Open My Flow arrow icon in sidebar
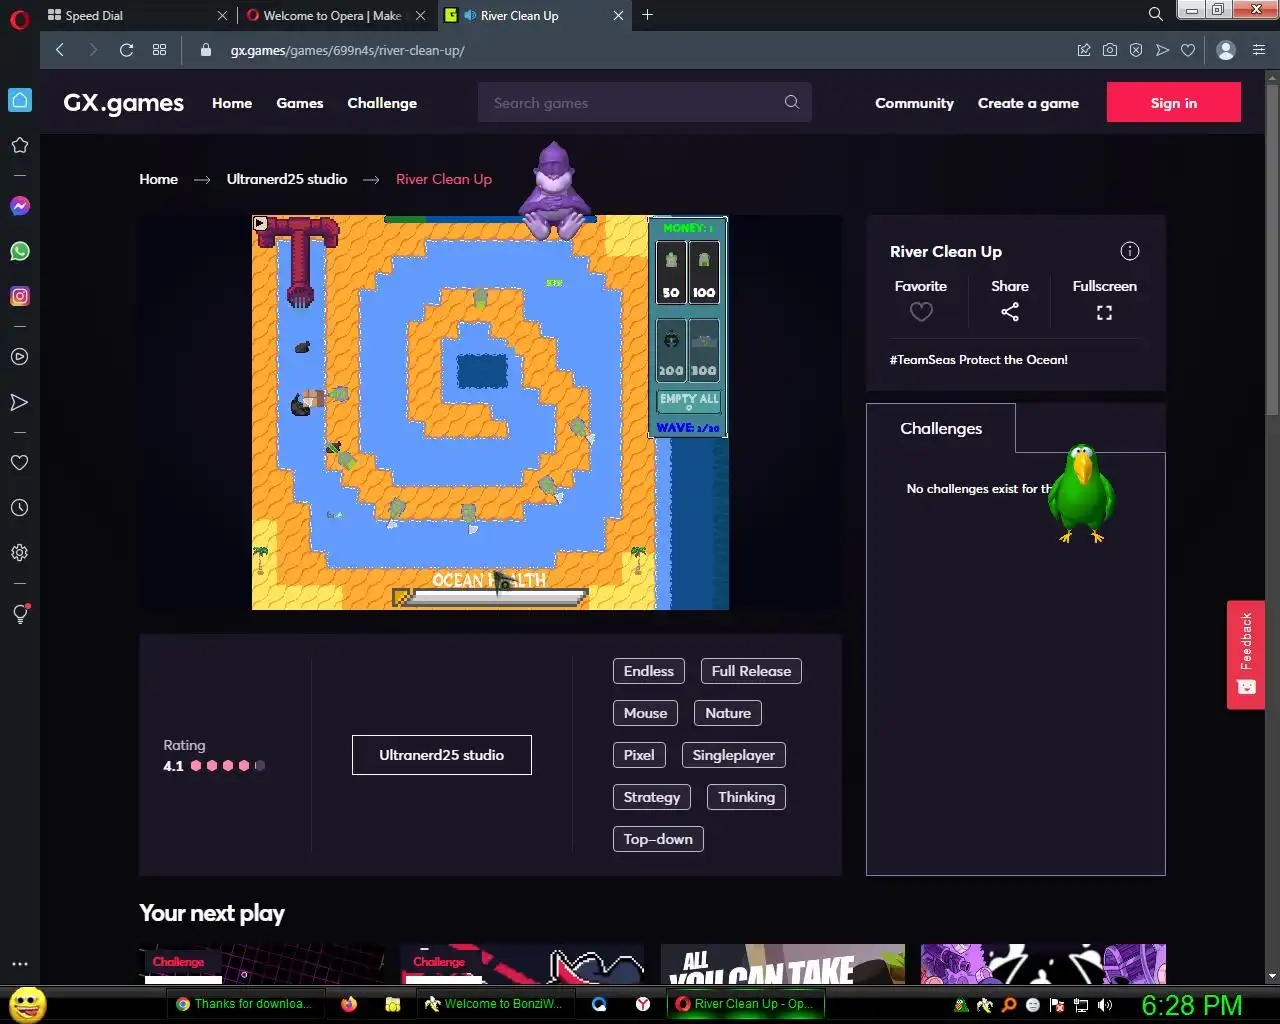 point(19,402)
